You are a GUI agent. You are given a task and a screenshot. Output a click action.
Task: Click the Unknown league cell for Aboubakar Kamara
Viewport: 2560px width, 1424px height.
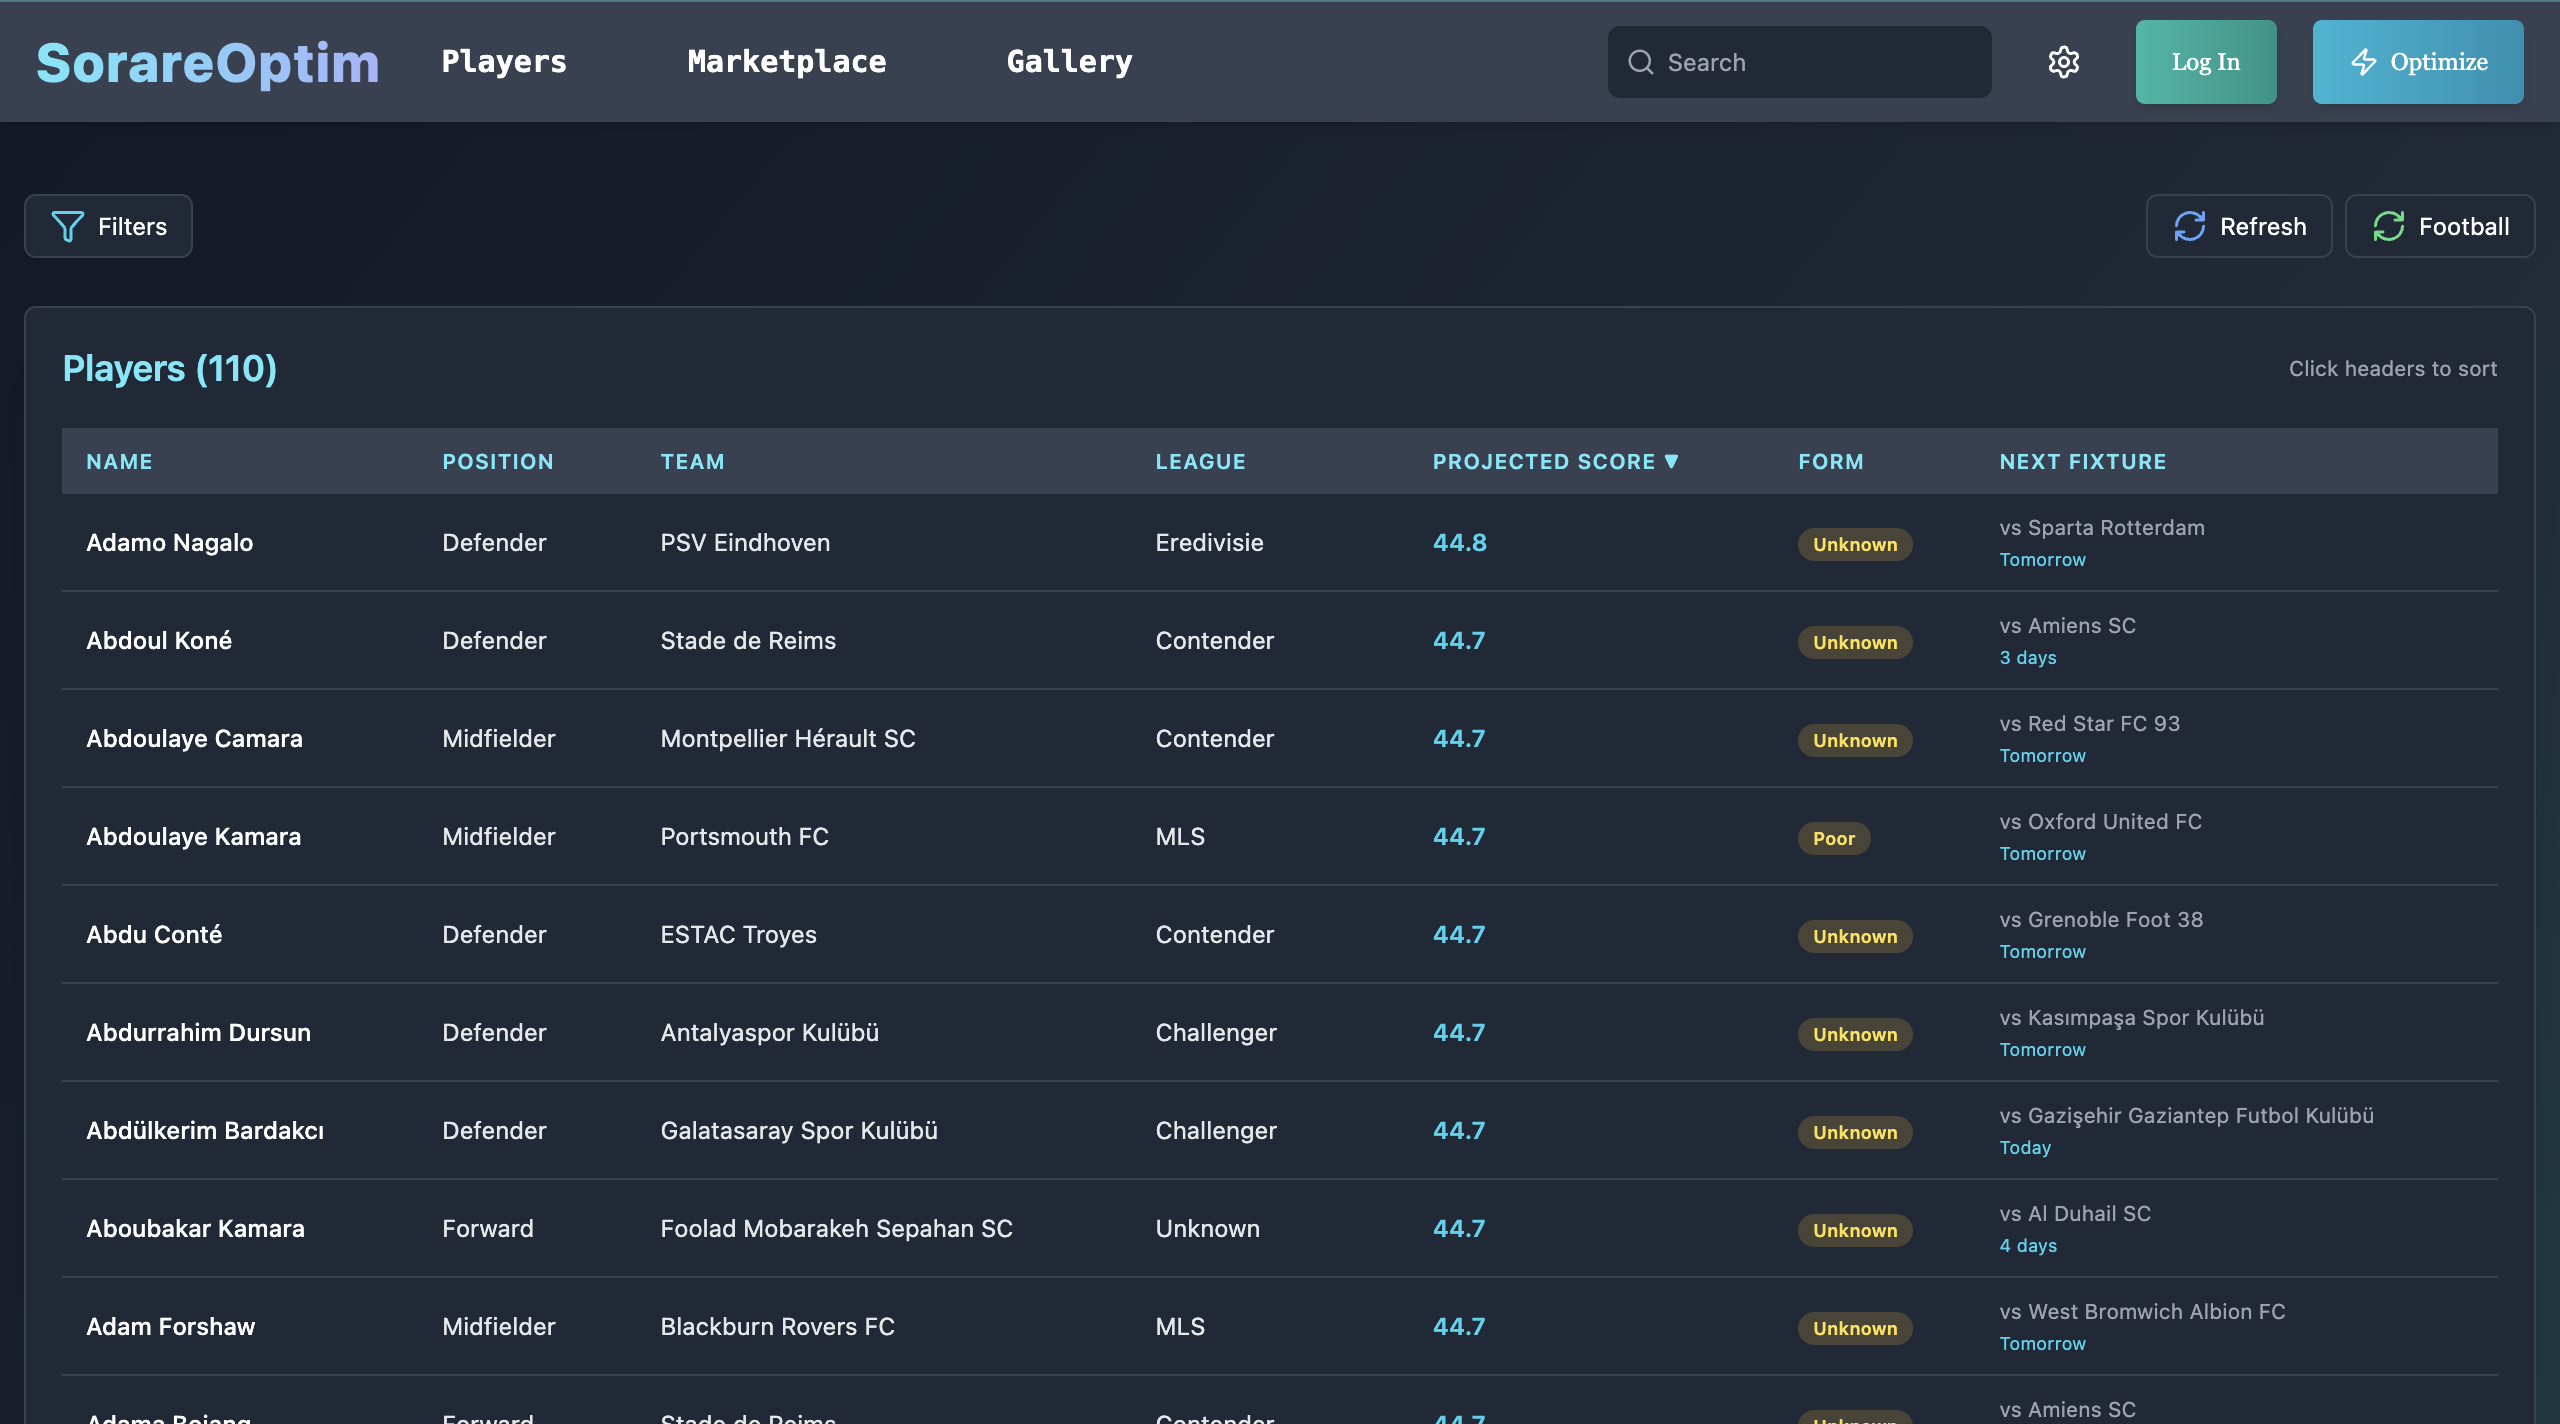tap(1207, 1228)
